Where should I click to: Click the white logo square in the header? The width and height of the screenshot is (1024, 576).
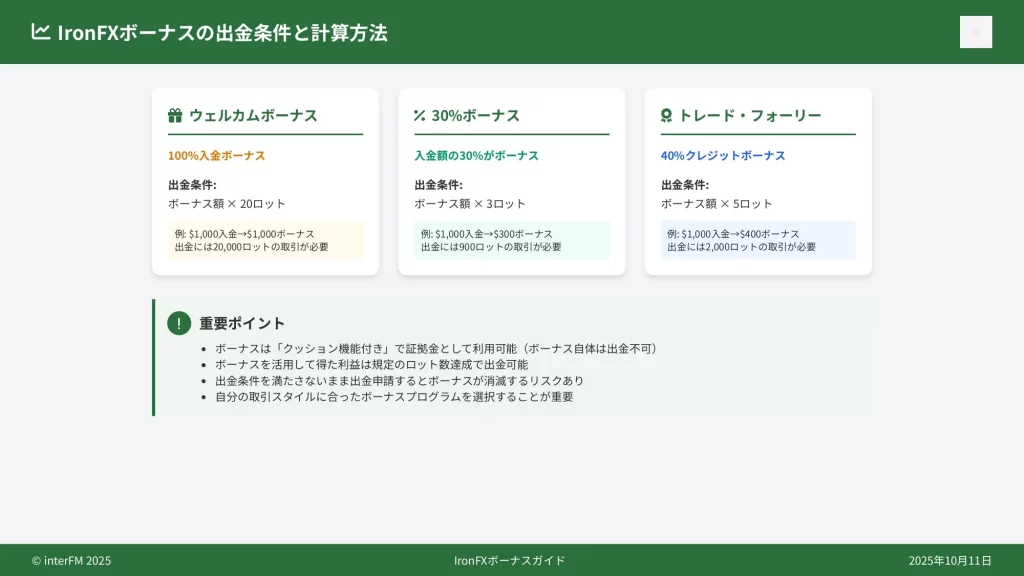[975, 32]
